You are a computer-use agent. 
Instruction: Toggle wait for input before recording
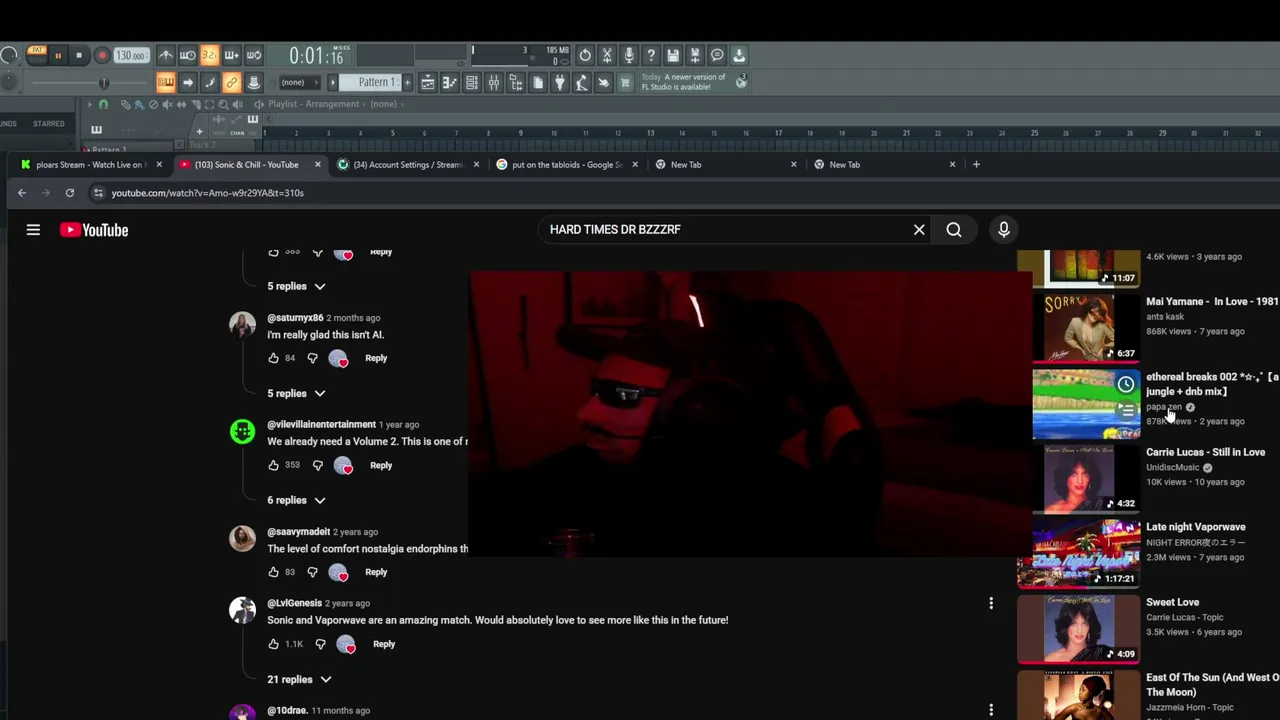point(188,55)
